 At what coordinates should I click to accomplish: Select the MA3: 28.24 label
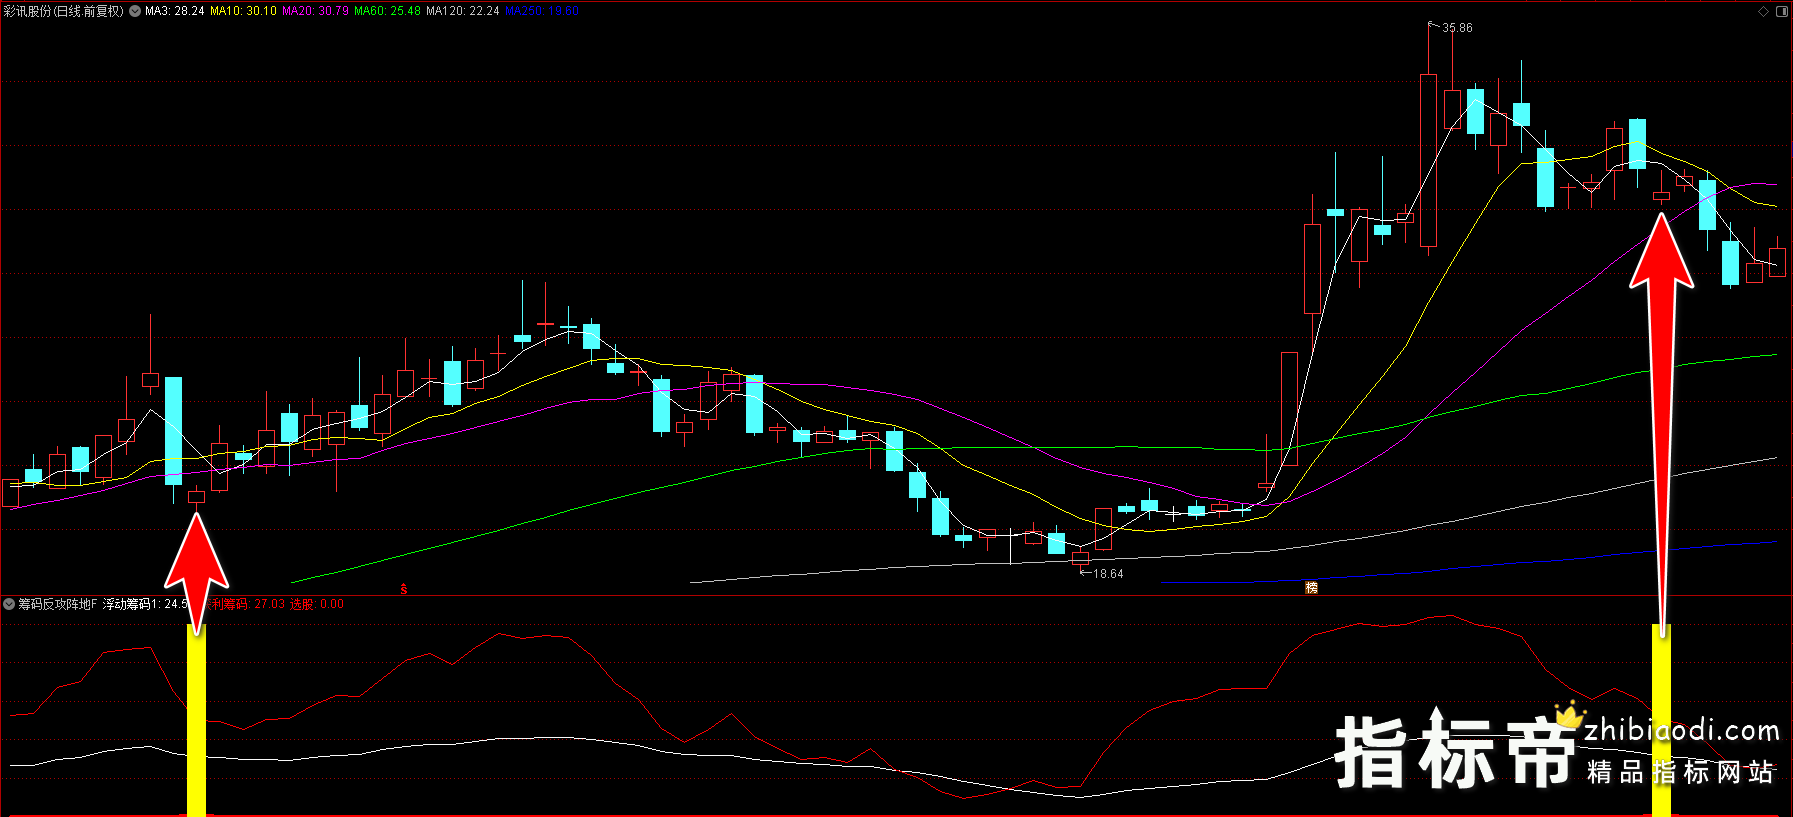(174, 11)
